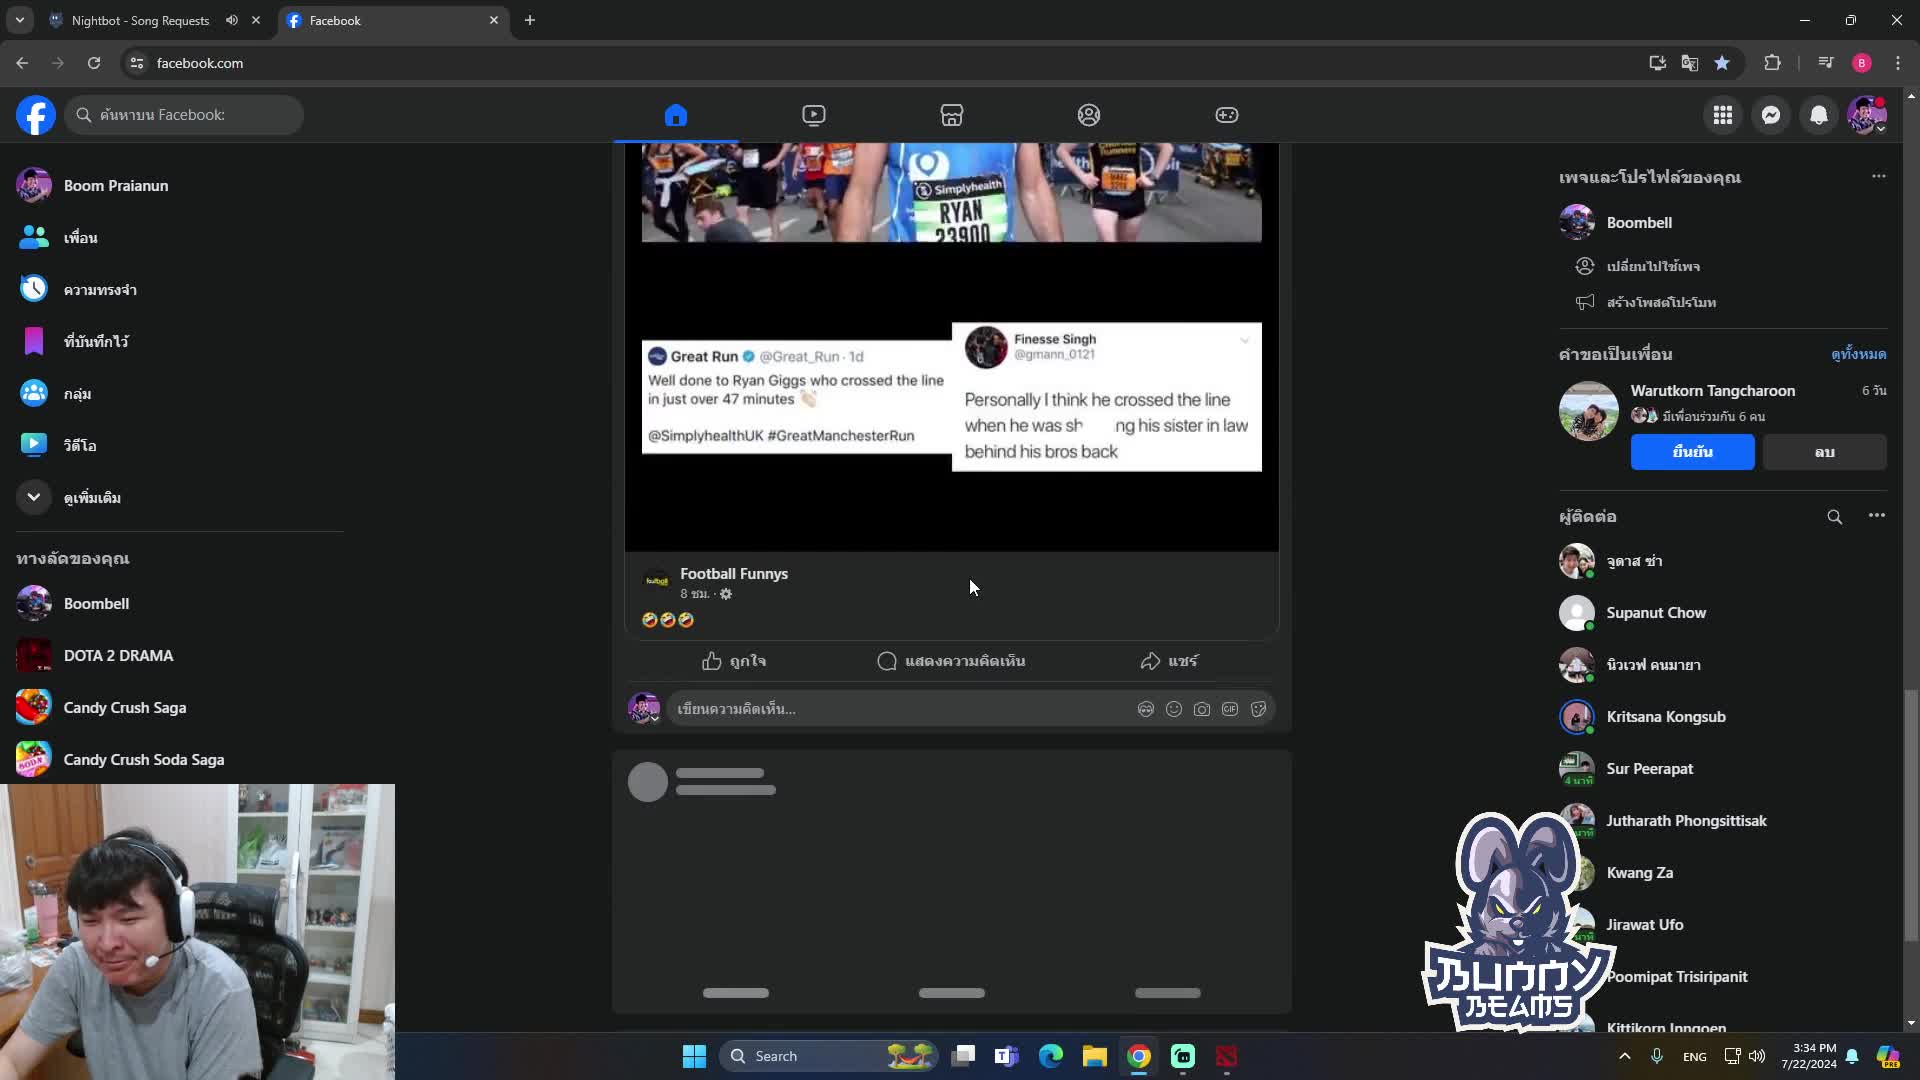Open DOTA 2 DRAMA shortcut
This screenshot has width=1920, height=1080.
pyautogui.click(x=180, y=656)
